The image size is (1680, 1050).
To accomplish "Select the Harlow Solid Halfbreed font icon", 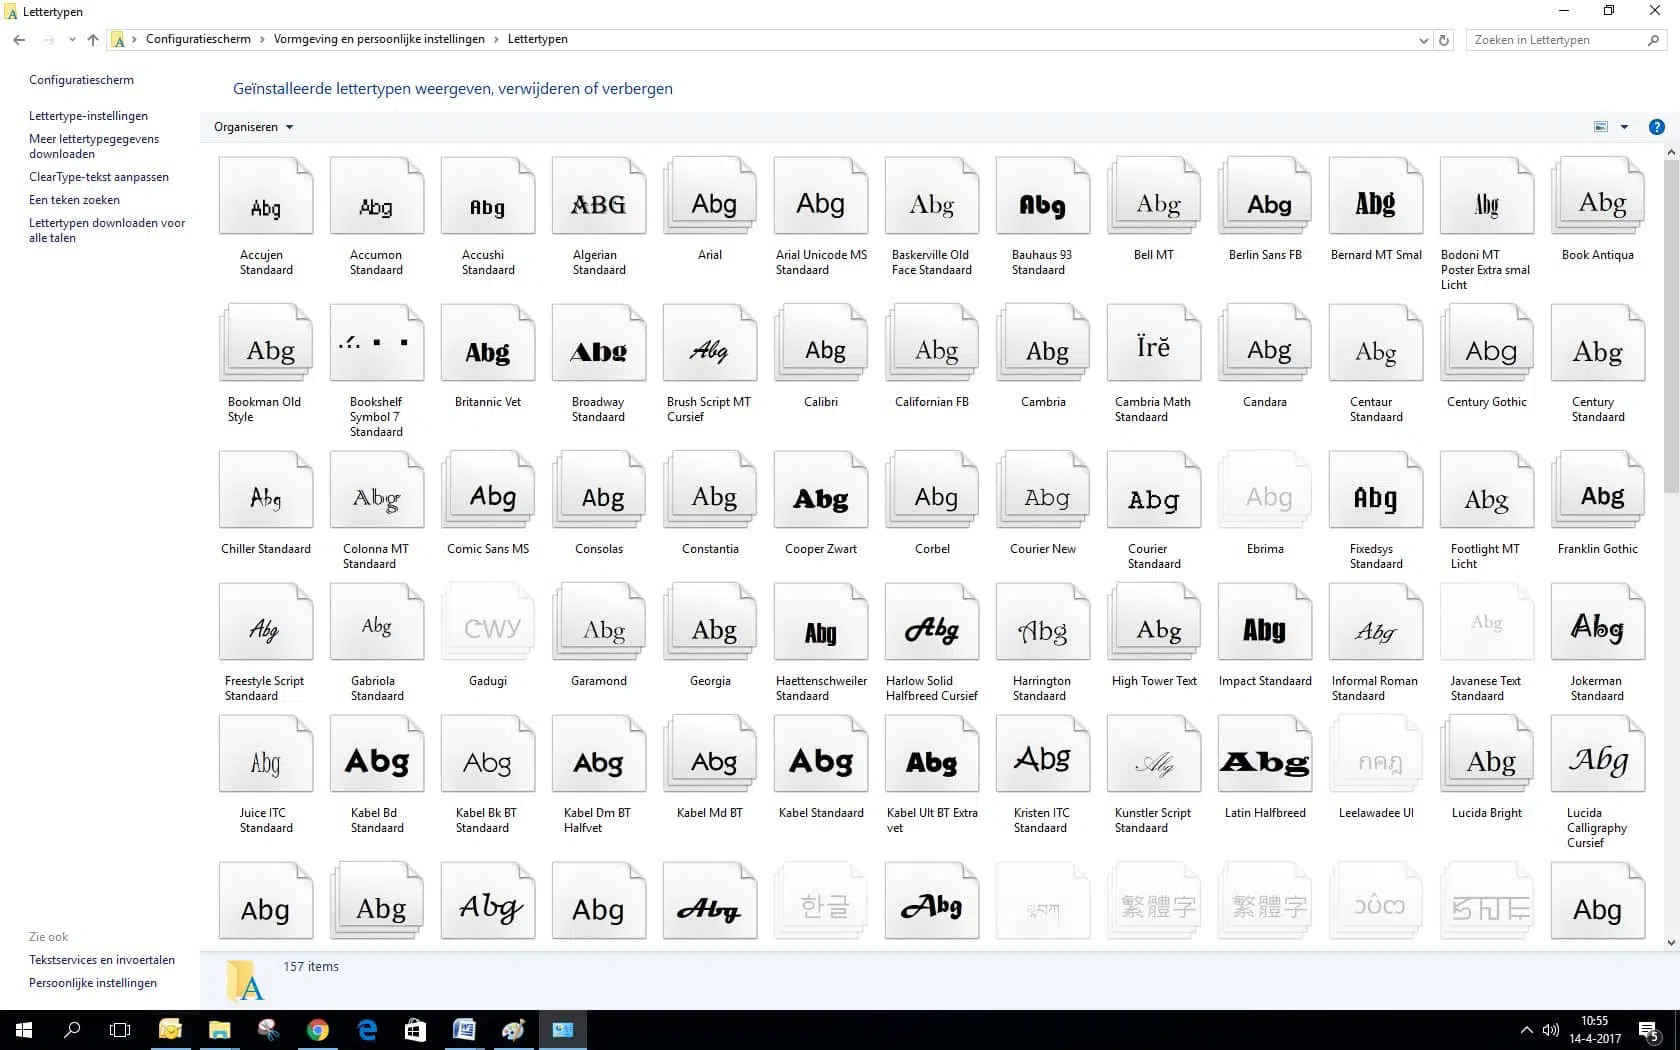I will pyautogui.click(x=932, y=622).
